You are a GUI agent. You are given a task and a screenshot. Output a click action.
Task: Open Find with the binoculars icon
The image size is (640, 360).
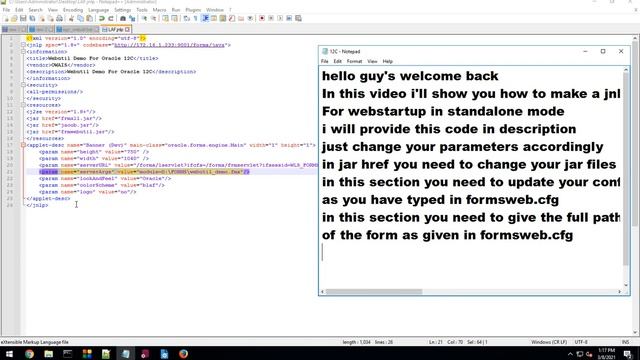(122, 18)
